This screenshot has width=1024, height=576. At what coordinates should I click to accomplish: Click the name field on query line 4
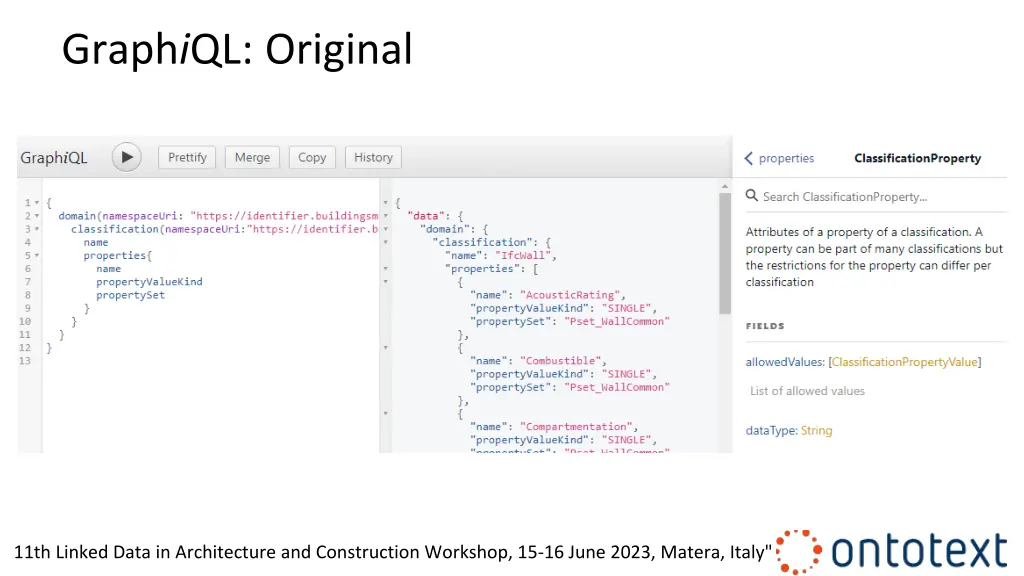[96, 242]
